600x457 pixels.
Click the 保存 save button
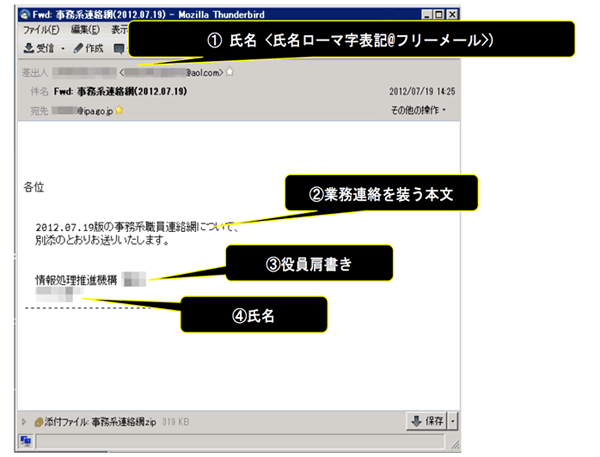[426, 421]
